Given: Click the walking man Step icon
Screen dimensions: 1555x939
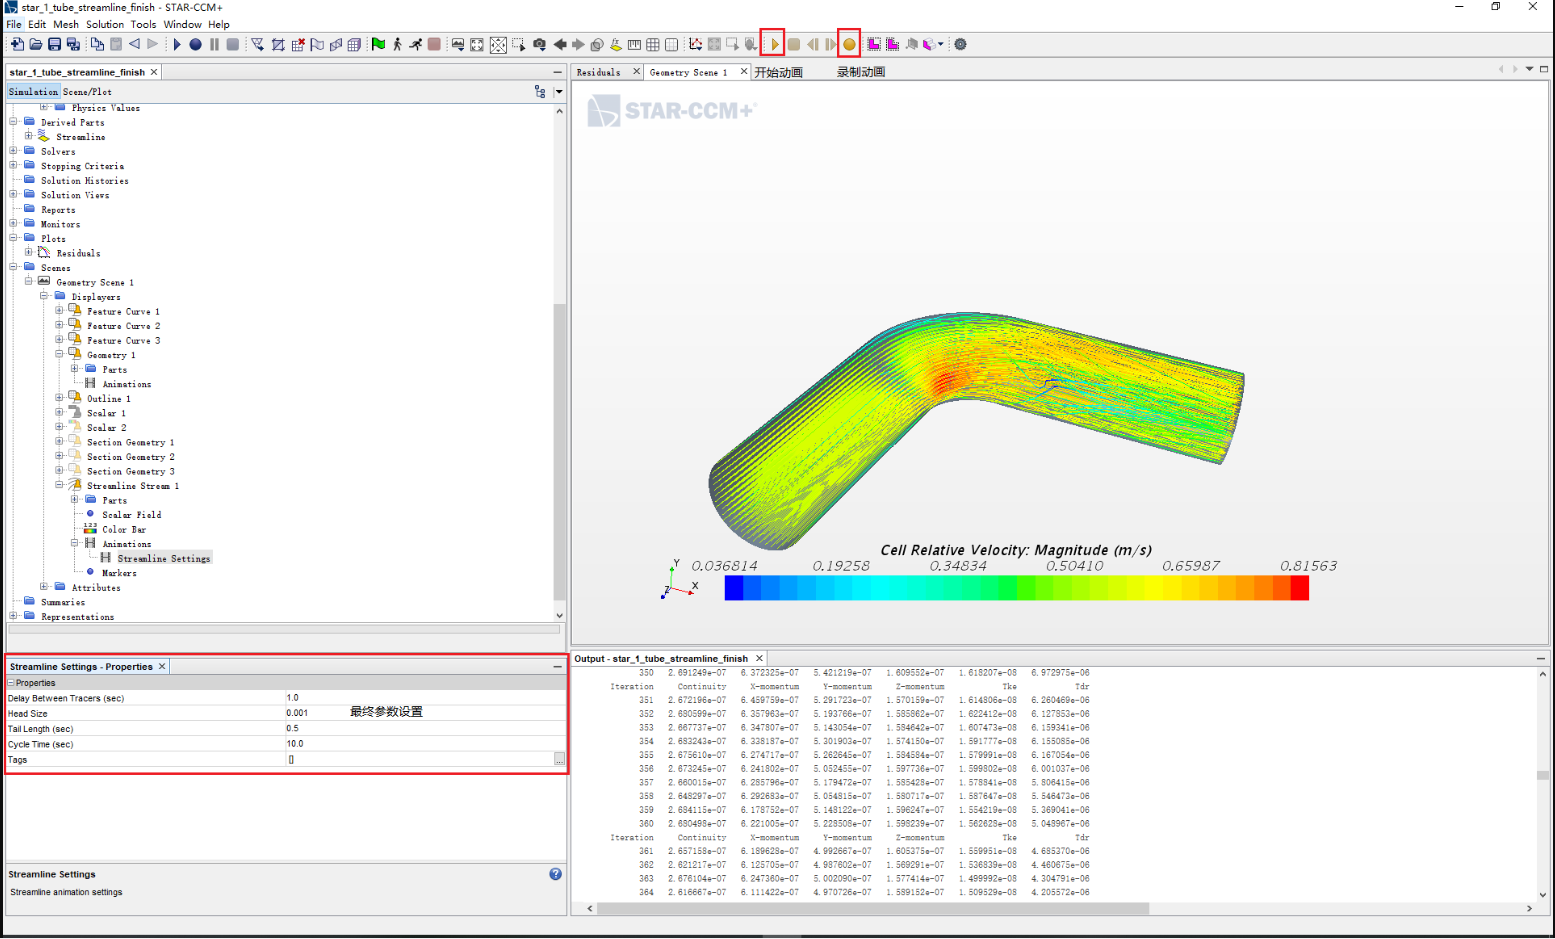Looking at the screenshot, I should [x=397, y=44].
